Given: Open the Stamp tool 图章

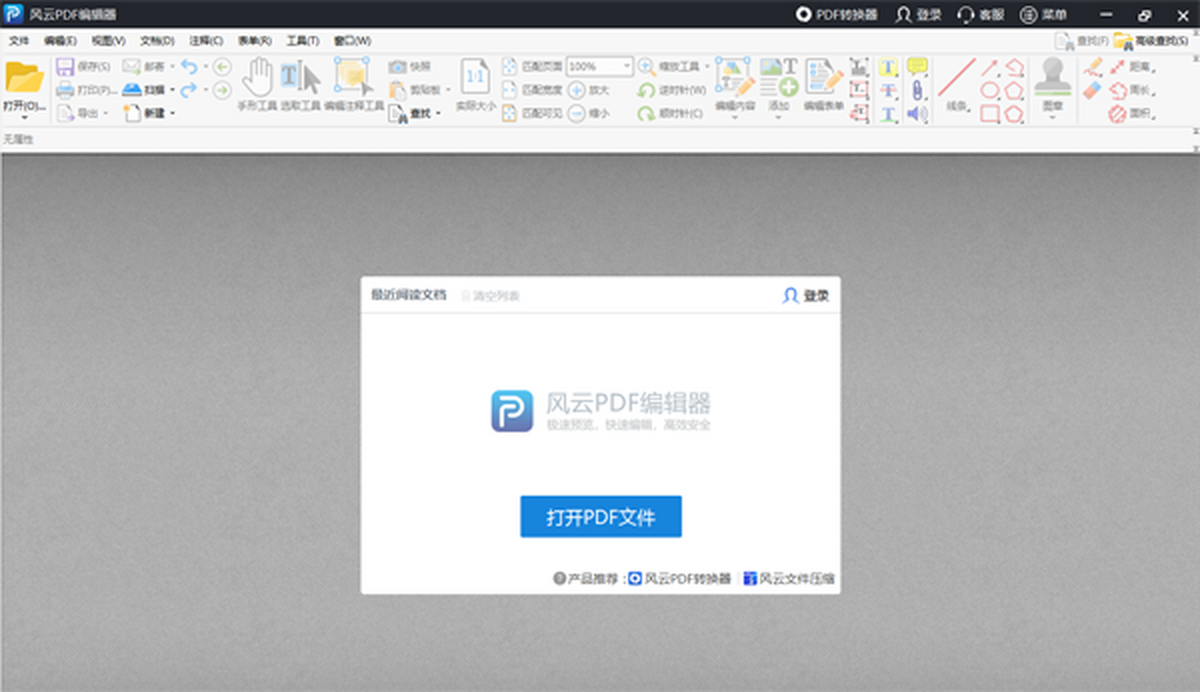Looking at the screenshot, I should point(1054,85).
